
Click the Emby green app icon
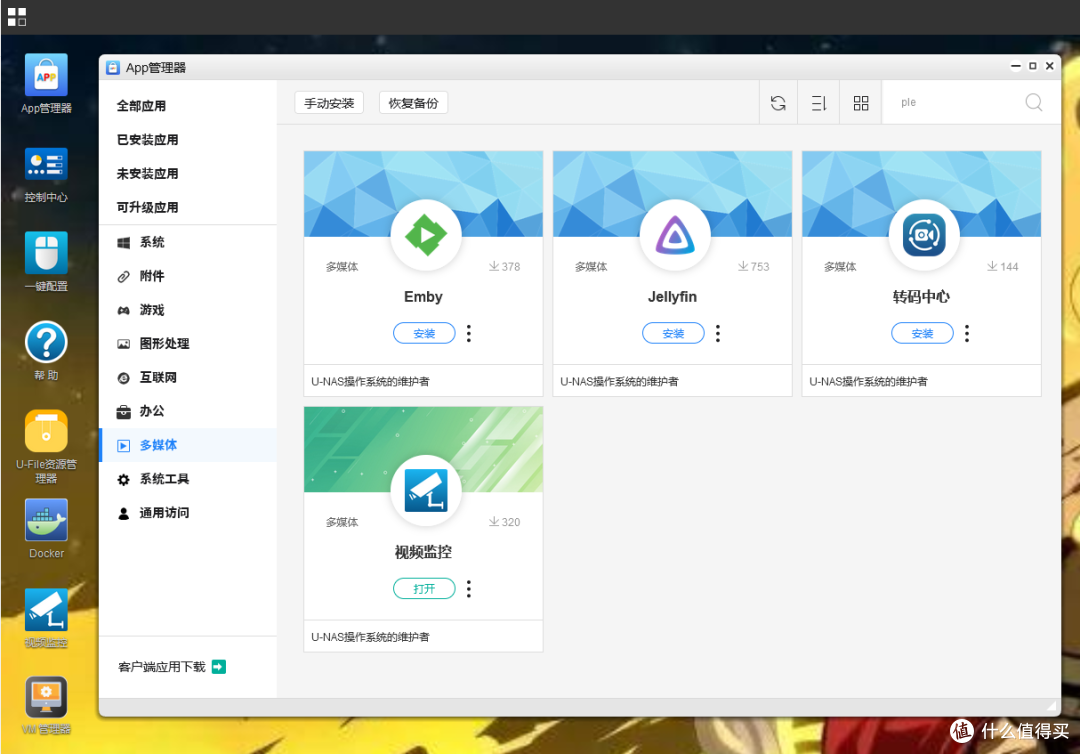(x=424, y=235)
